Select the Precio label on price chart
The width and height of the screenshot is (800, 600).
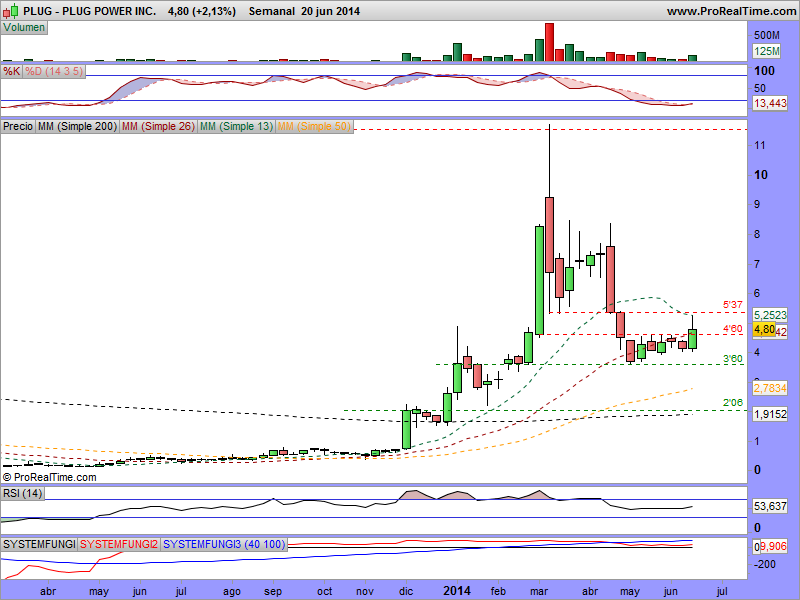tap(18, 126)
